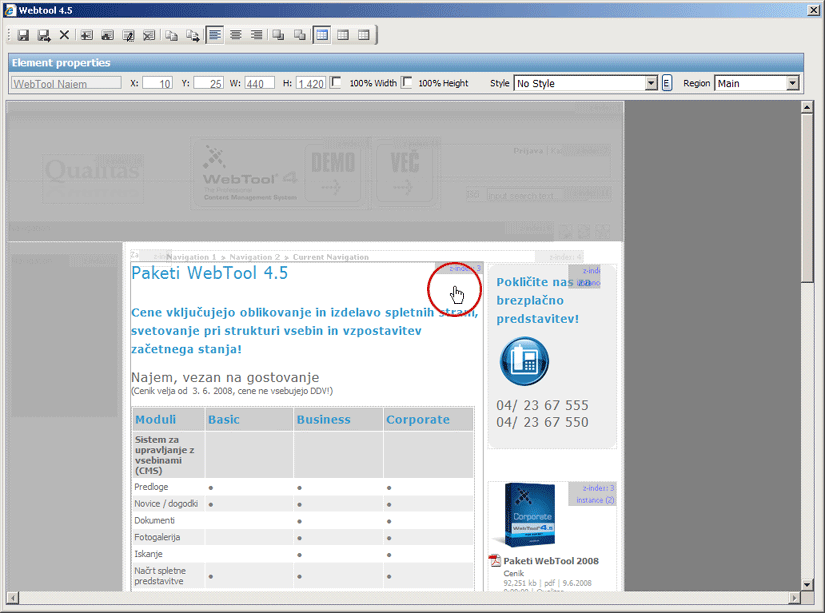Image resolution: width=825 pixels, height=613 pixels.
Task: Select the Align Right toolbar button
Action: click(x=257, y=35)
